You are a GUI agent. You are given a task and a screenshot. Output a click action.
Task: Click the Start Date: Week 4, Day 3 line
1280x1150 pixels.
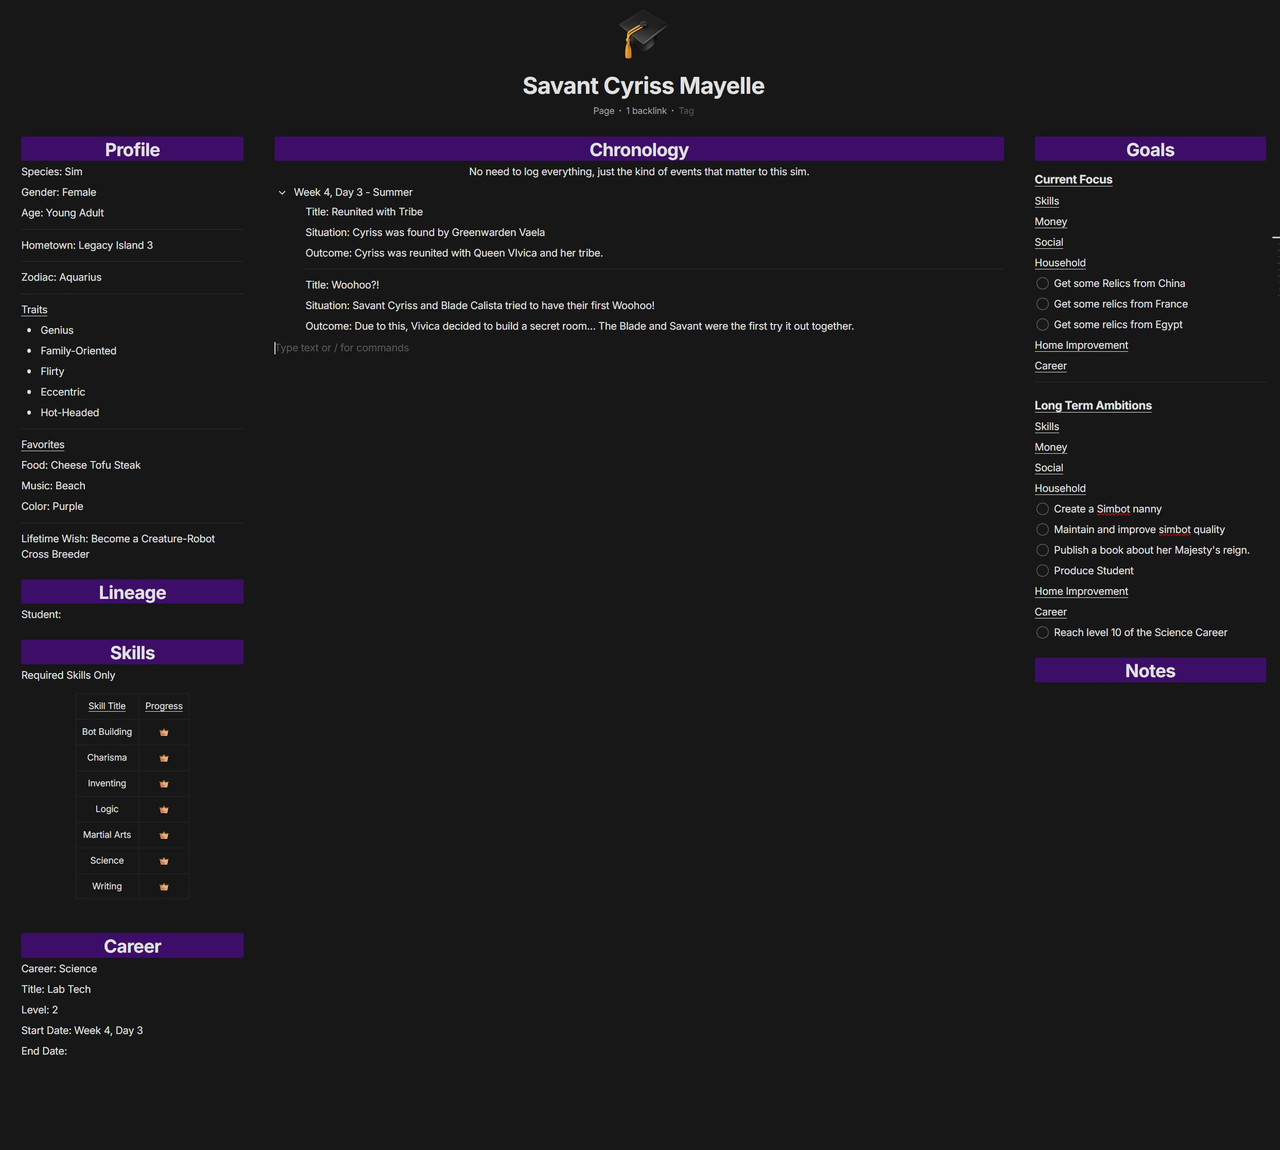pos(82,1030)
